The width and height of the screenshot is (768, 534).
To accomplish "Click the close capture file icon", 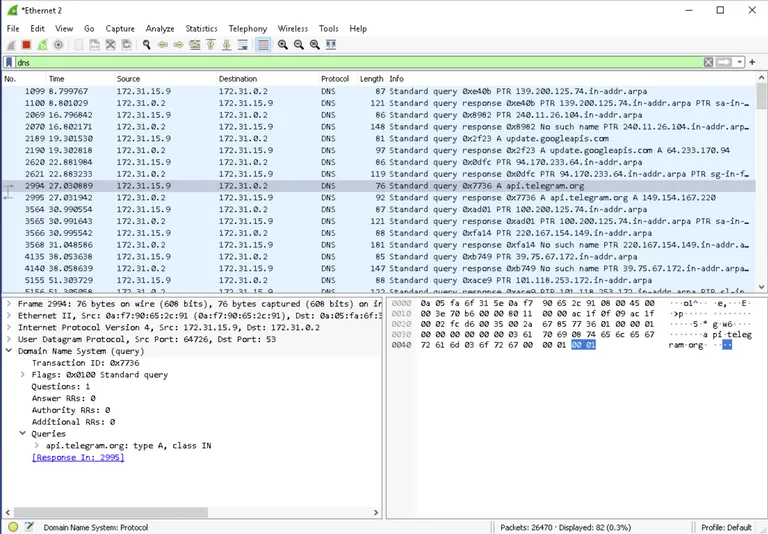I will 111,45.
